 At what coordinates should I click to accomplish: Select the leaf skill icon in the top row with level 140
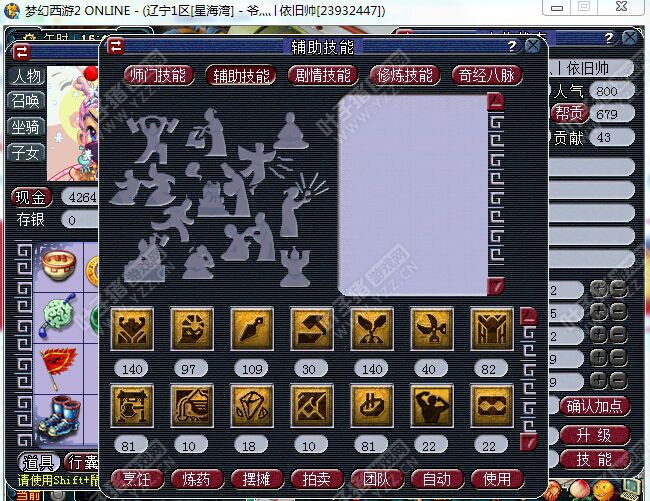371,329
